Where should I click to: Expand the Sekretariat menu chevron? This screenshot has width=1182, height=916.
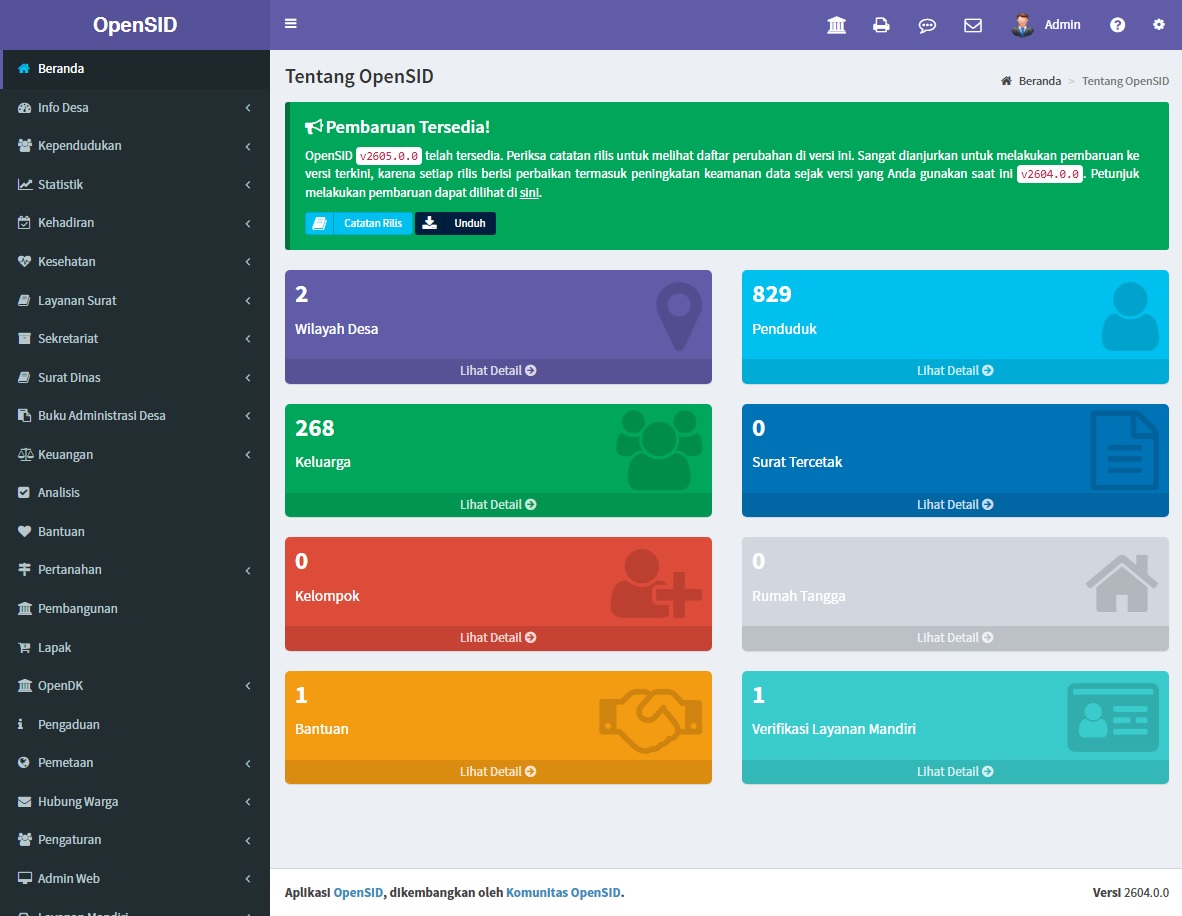coord(248,339)
